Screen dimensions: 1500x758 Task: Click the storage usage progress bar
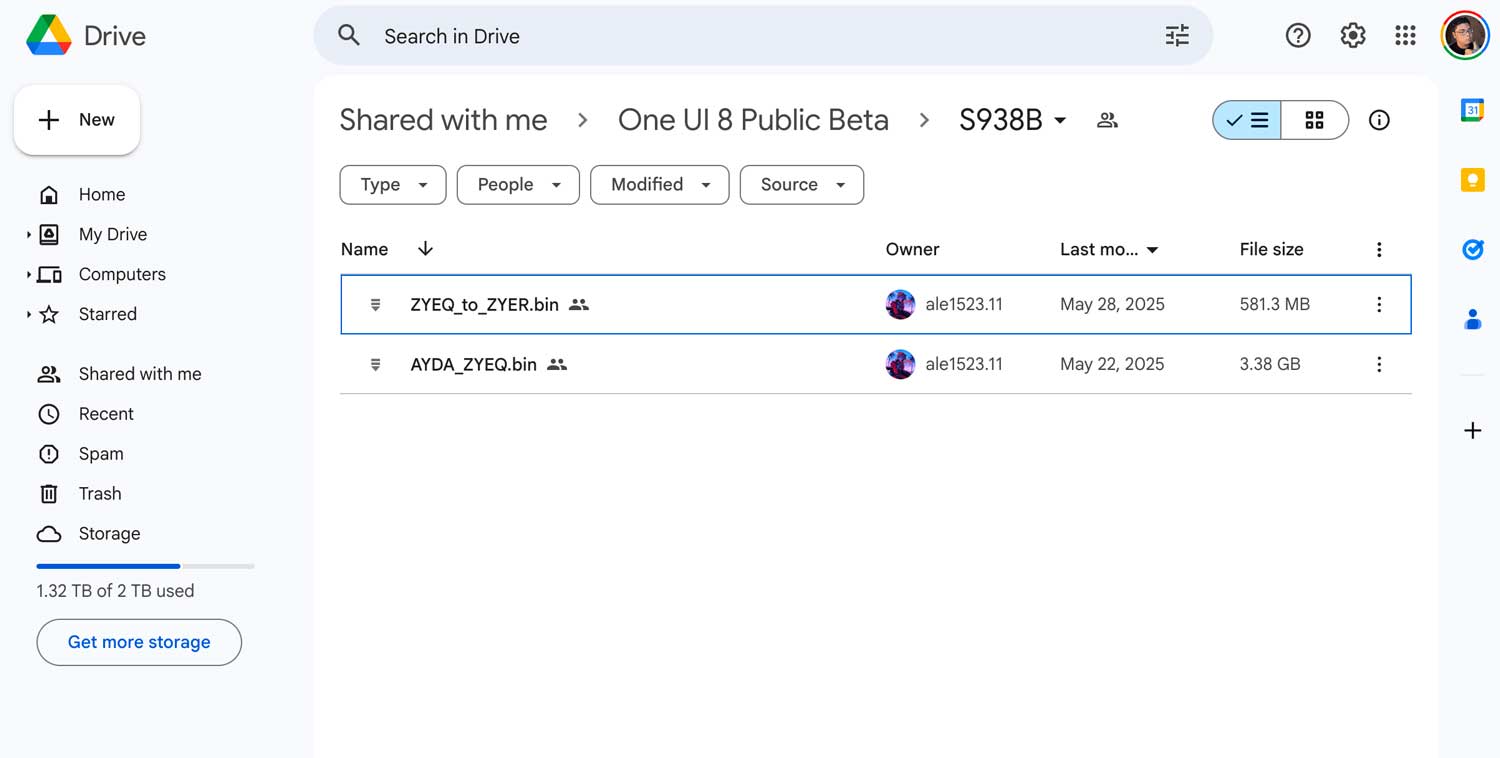pyautogui.click(x=145, y=566)
